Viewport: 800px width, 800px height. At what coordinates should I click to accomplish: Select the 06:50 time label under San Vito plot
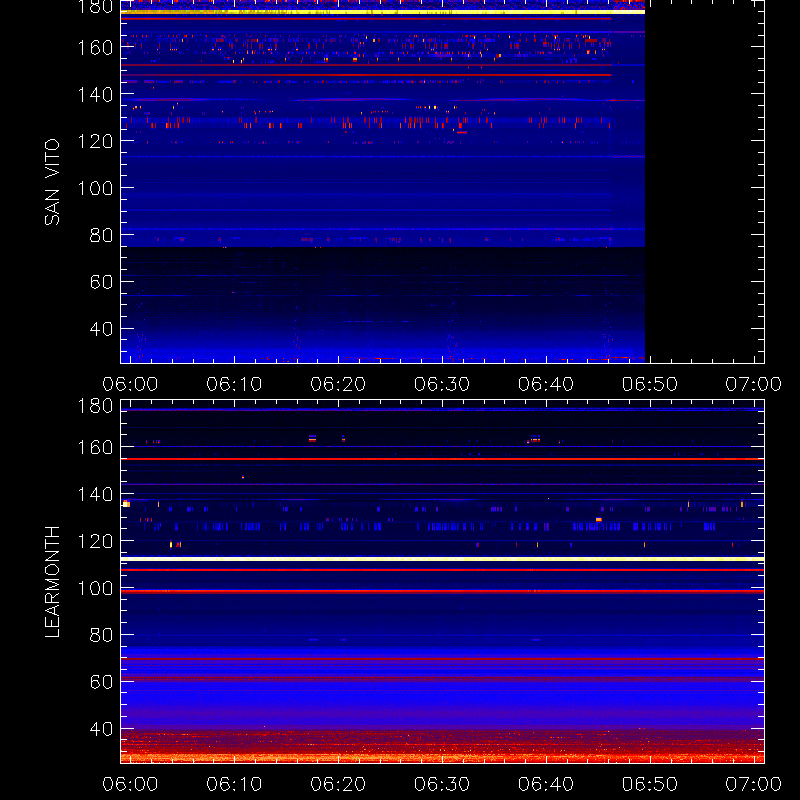[x=649, y=384]
